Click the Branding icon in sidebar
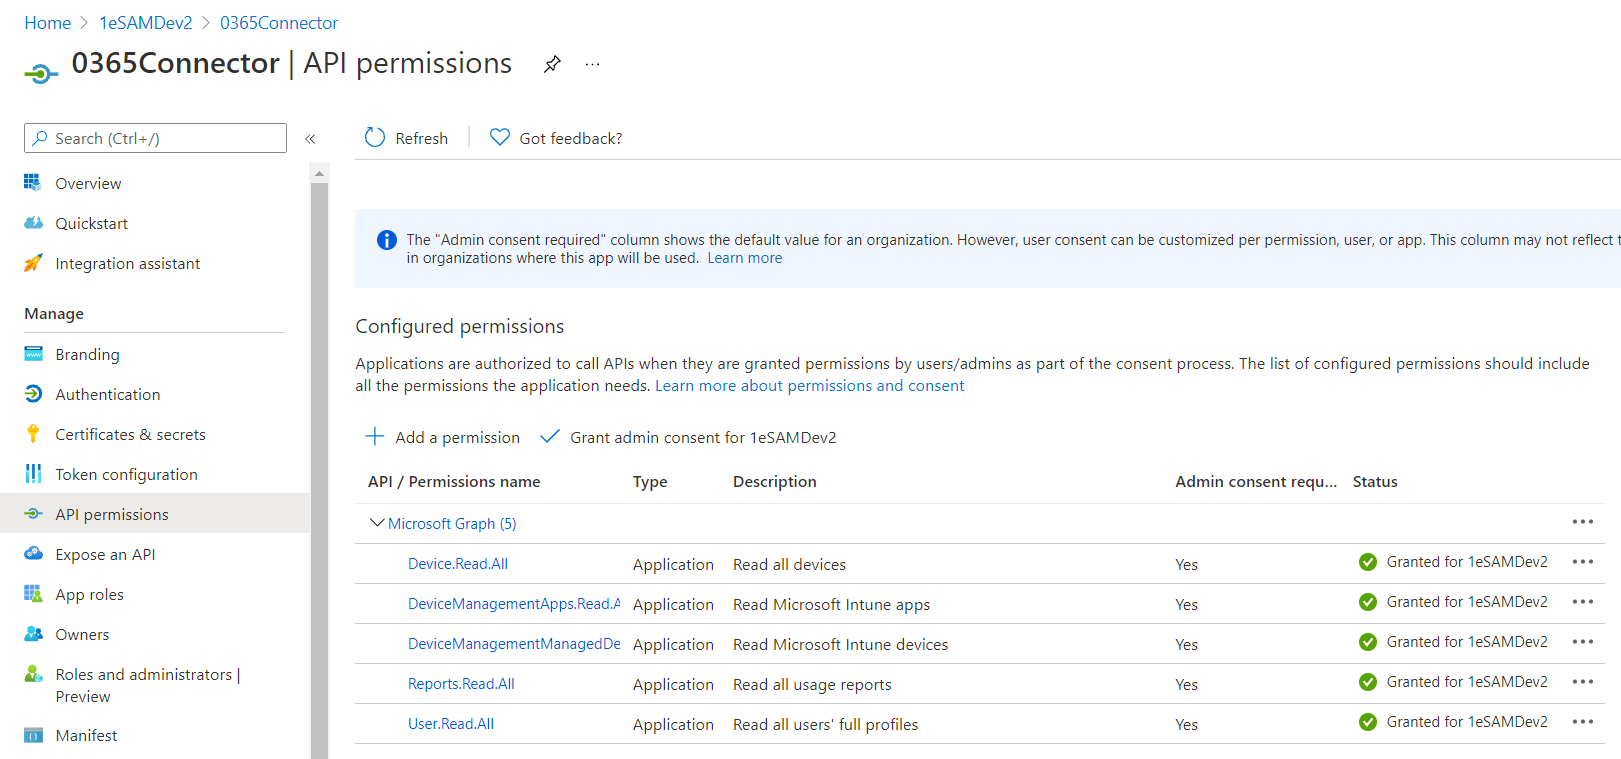1621x759 pixels. click(x=33, y=354)
